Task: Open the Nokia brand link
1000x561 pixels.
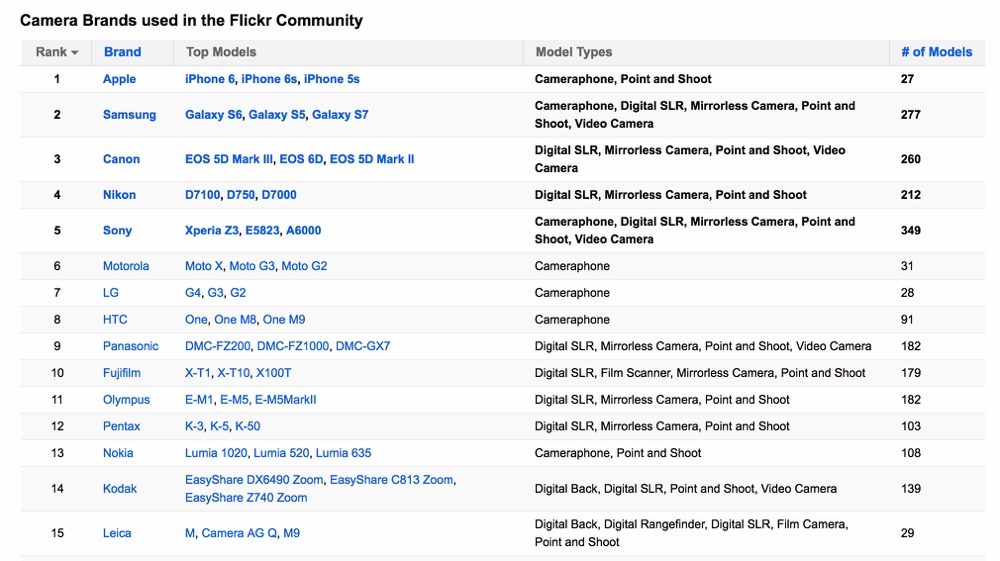Action: pos(118,453)
